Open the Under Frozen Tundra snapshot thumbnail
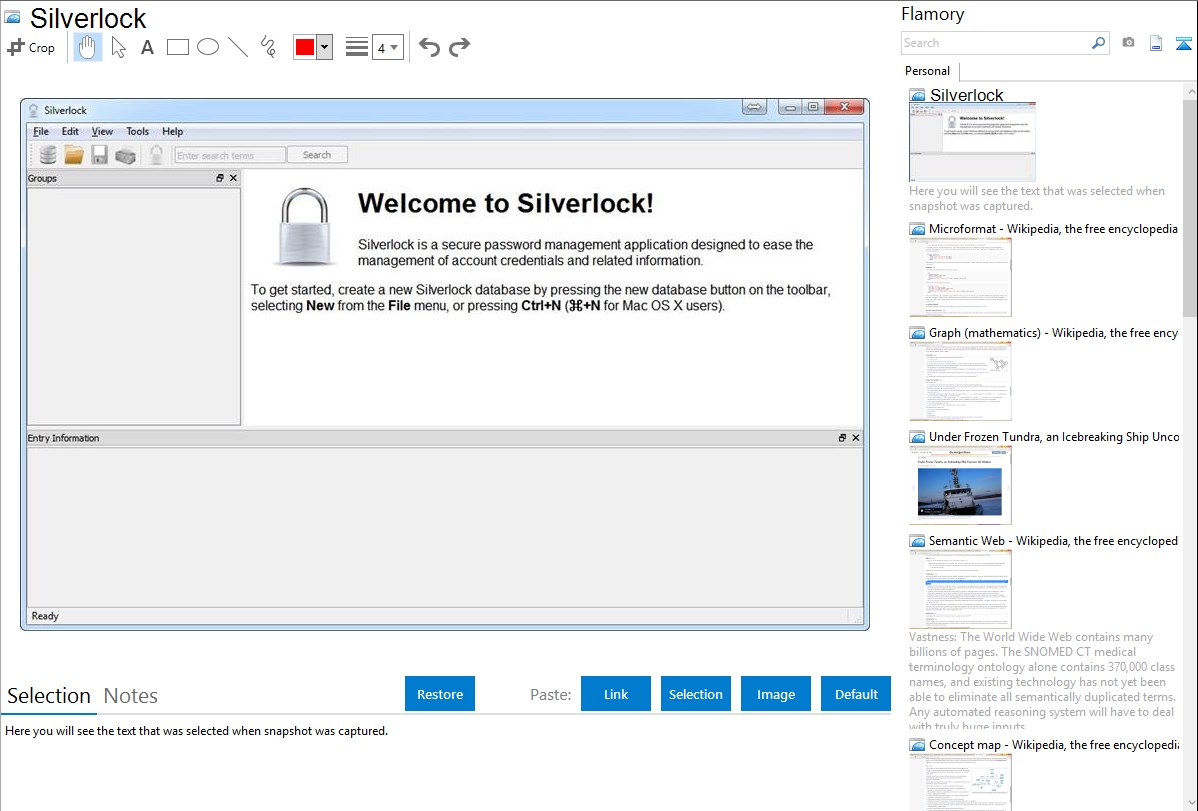The image size is (1198, 811). 960,485
